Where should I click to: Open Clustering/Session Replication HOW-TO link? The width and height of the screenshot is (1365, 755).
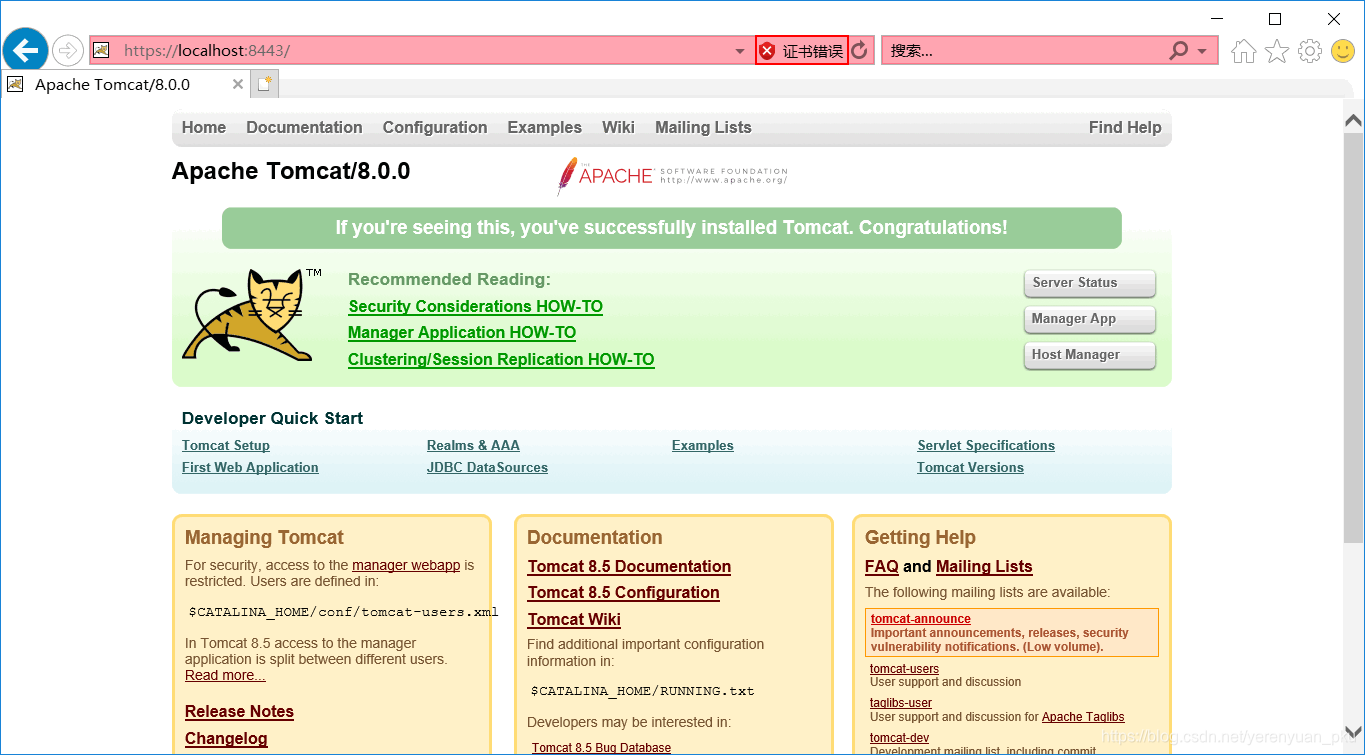coord(501,359)
